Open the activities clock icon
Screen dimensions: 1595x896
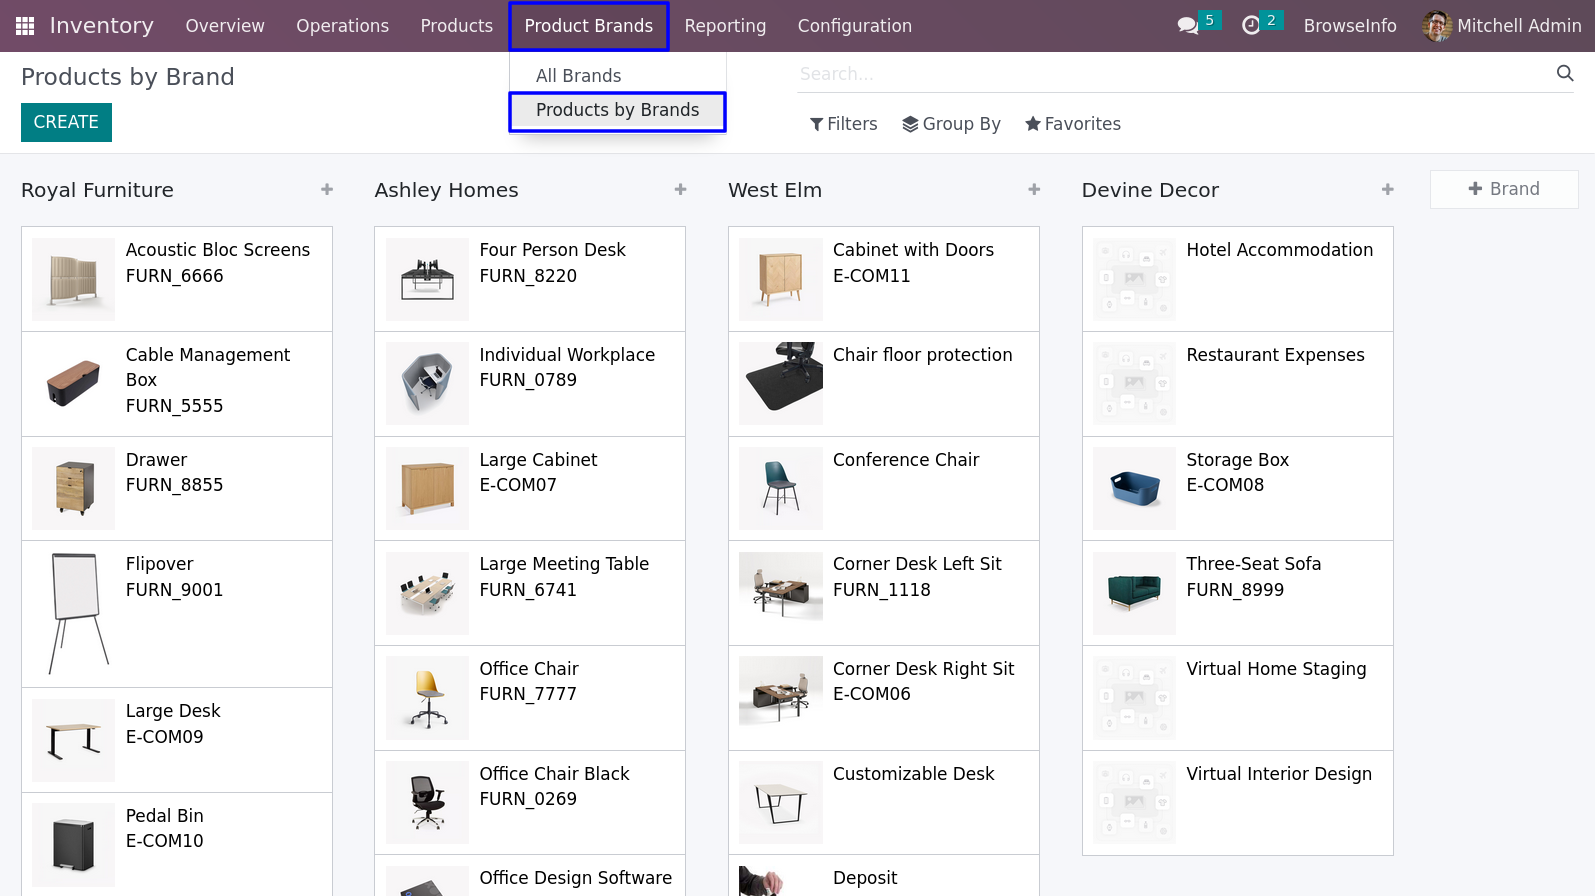(x=1251, y=26)
